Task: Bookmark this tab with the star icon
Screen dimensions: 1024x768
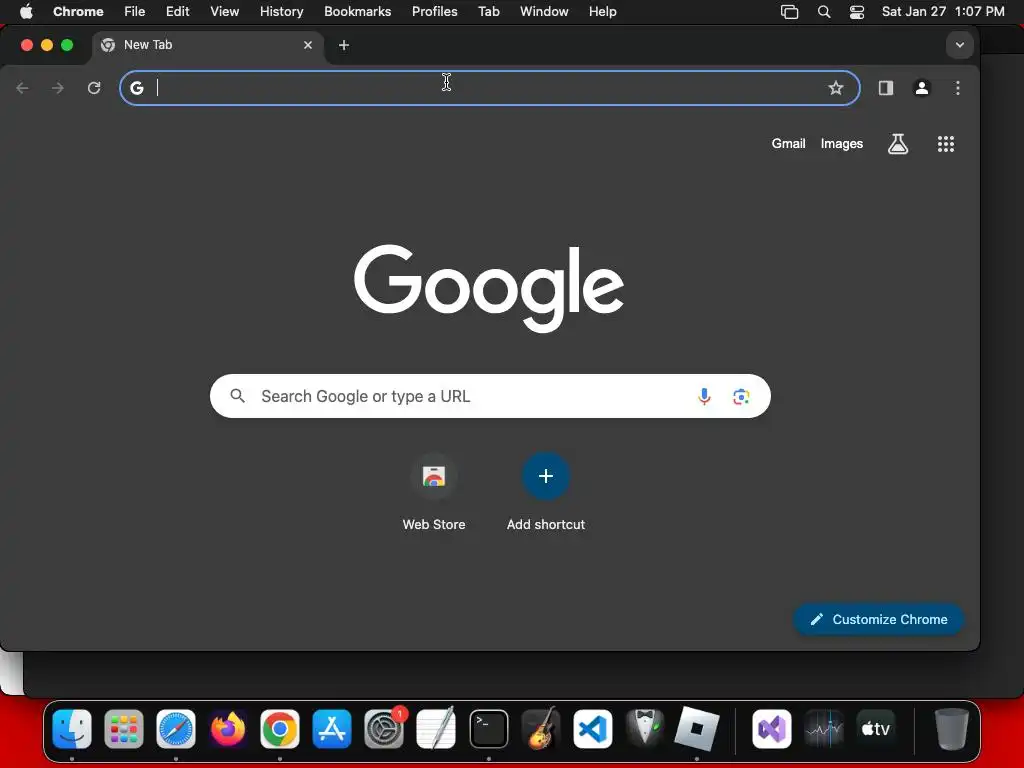Action: click(835, 88)
